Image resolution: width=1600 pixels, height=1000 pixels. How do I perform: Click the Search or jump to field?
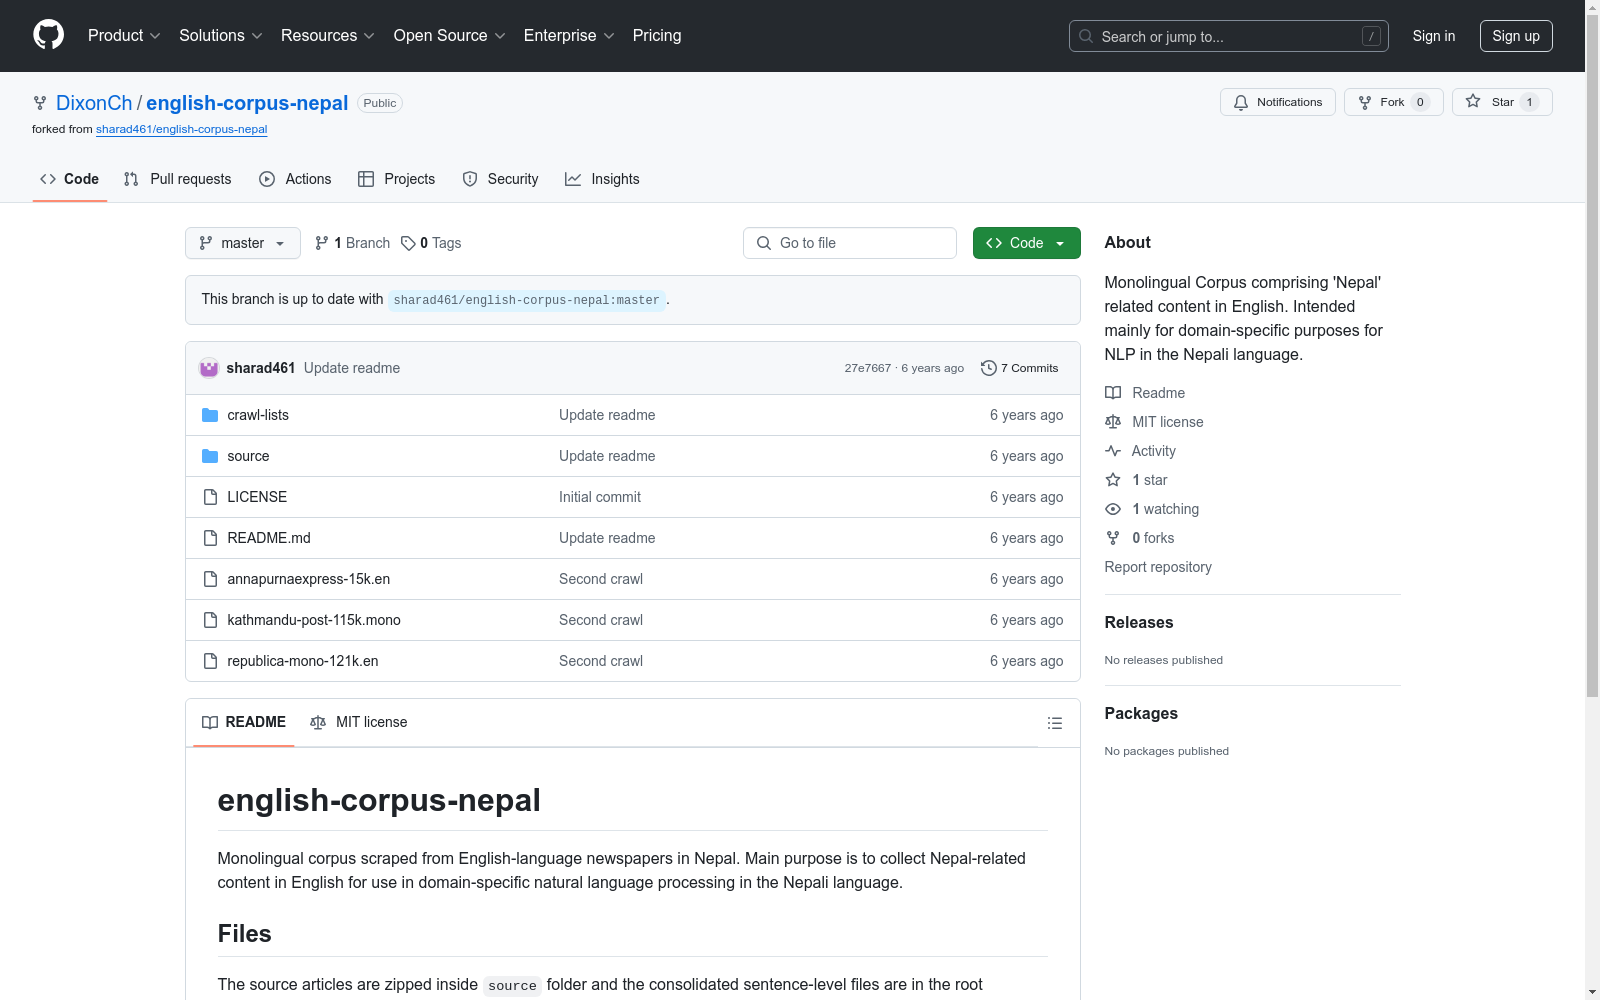click(1229, 36)
